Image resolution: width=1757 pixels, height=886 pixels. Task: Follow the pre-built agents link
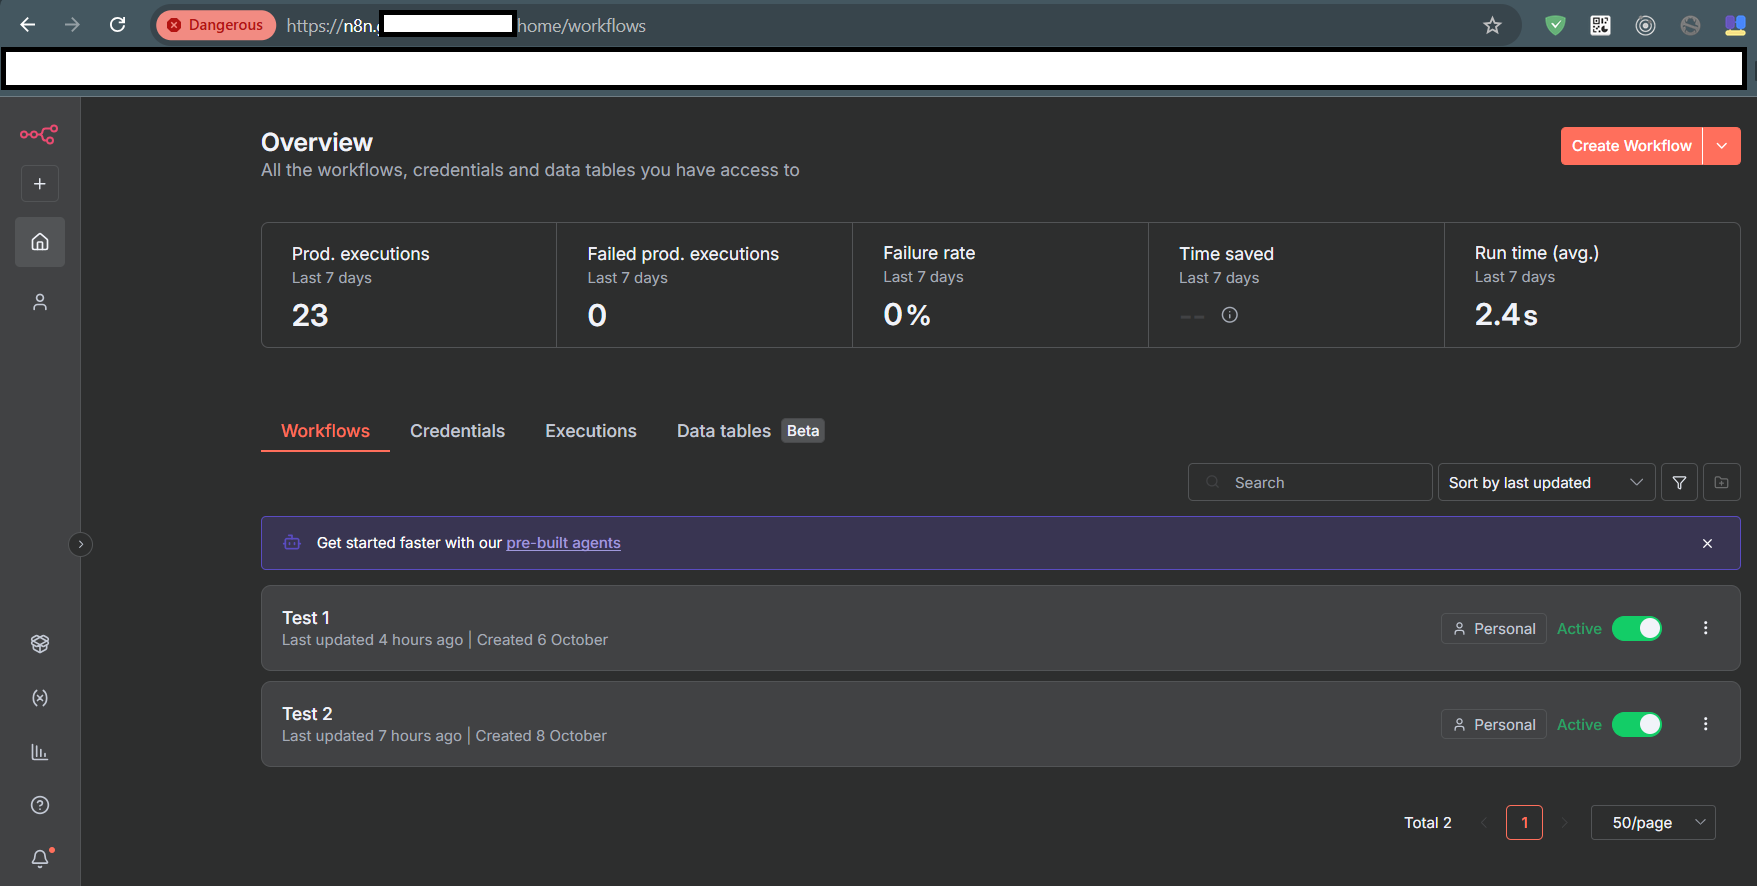pos(563,543)
